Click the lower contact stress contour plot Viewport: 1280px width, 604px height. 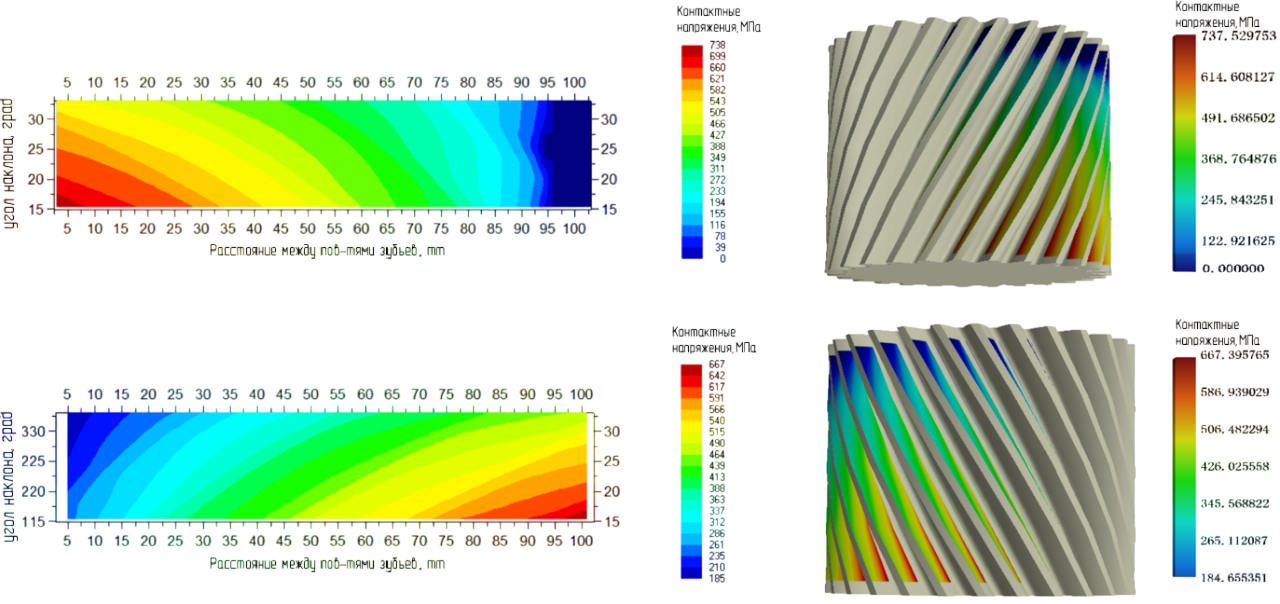click(x=320, y=466)
